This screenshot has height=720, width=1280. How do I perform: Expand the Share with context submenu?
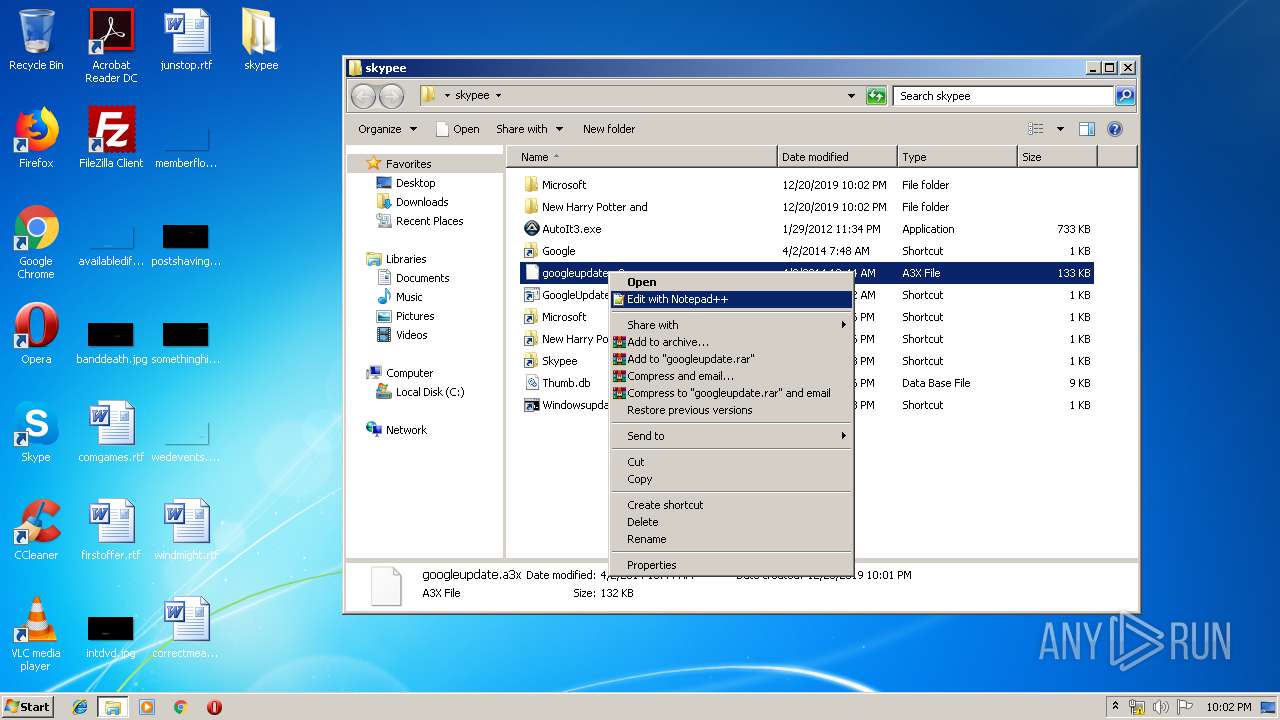[731, 325]
